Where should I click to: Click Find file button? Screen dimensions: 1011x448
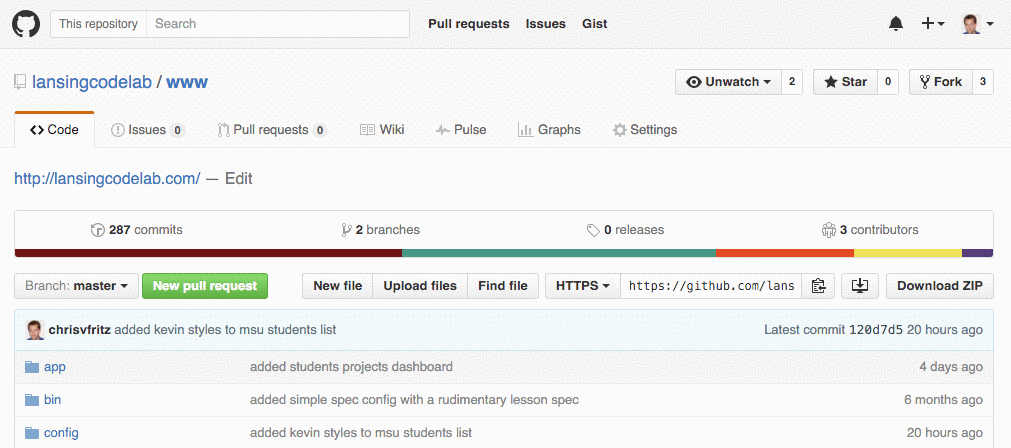click(503, 286)
